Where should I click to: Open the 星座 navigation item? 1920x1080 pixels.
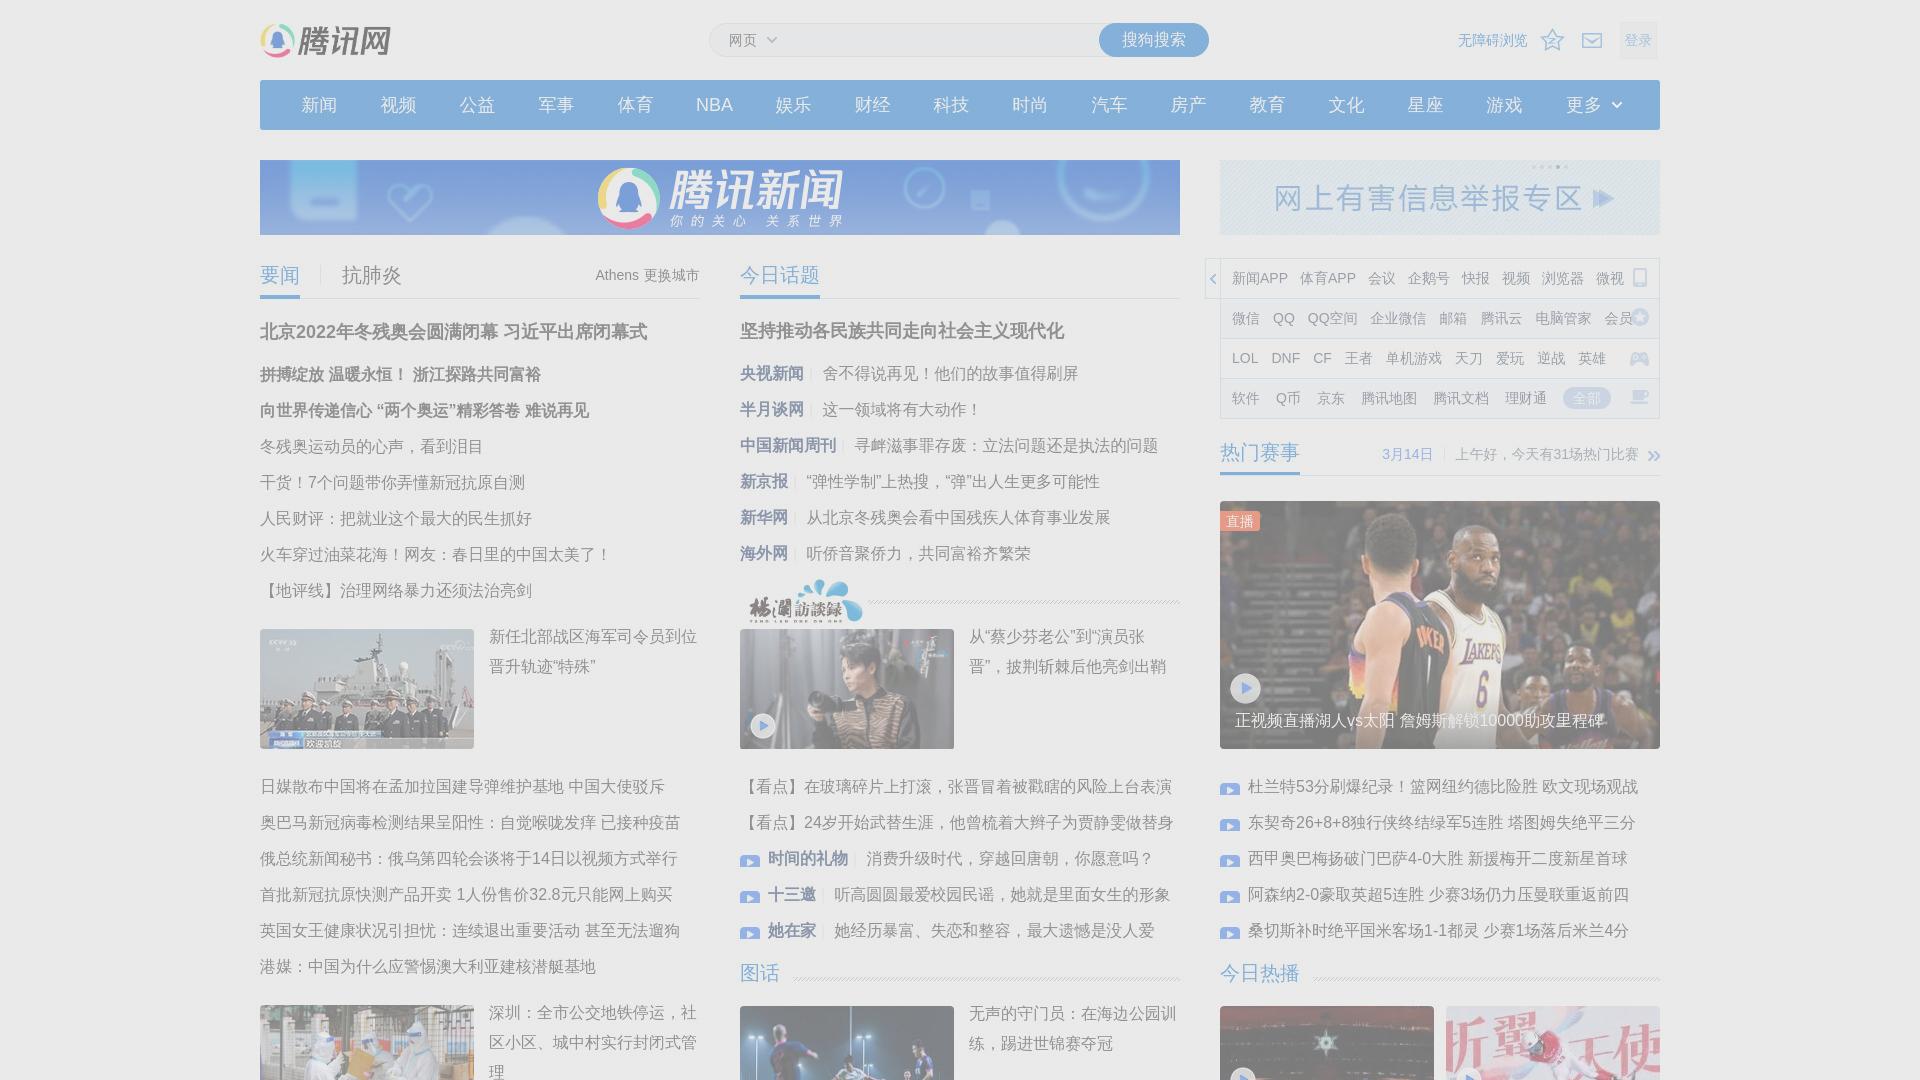point(1425,105)
